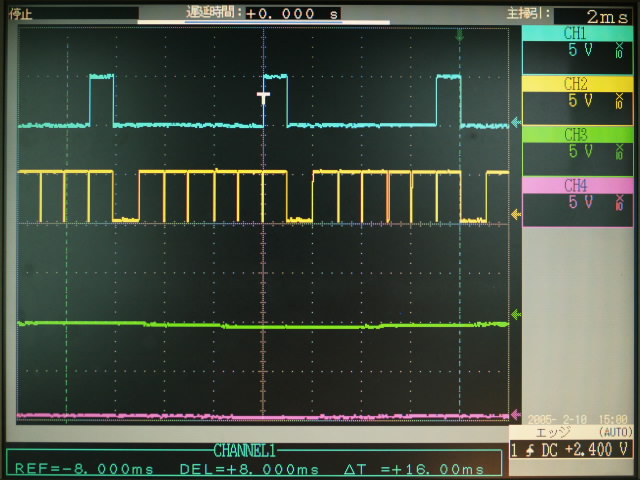Toggle the CH1 channel header
The height and width of the screenshot is (480, 640).
(576, 33)
